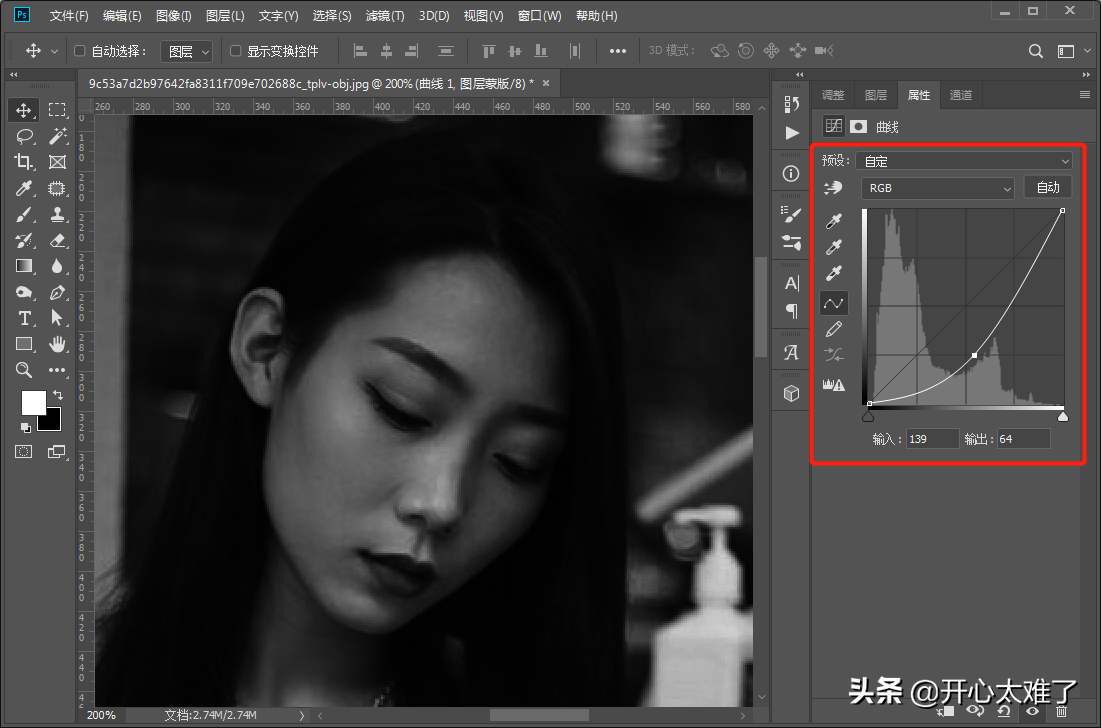Click the draw-curve pencil icon in Curves
This screenshot has height=728, width=1101.
(833, 329)
